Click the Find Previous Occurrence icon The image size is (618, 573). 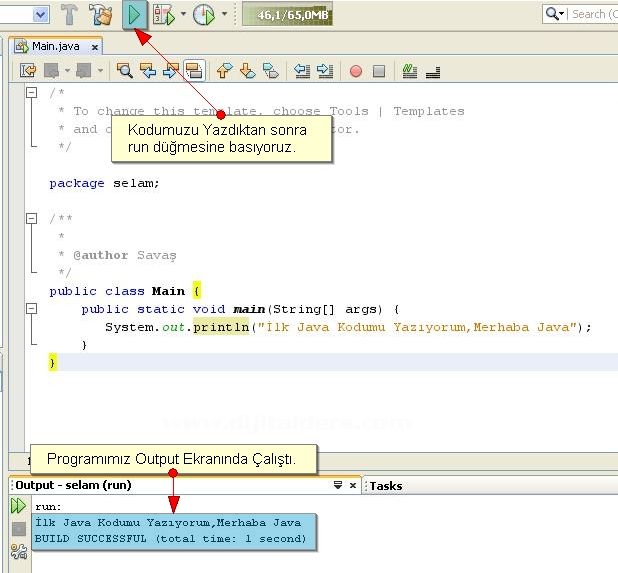click(x=148, y=71)
